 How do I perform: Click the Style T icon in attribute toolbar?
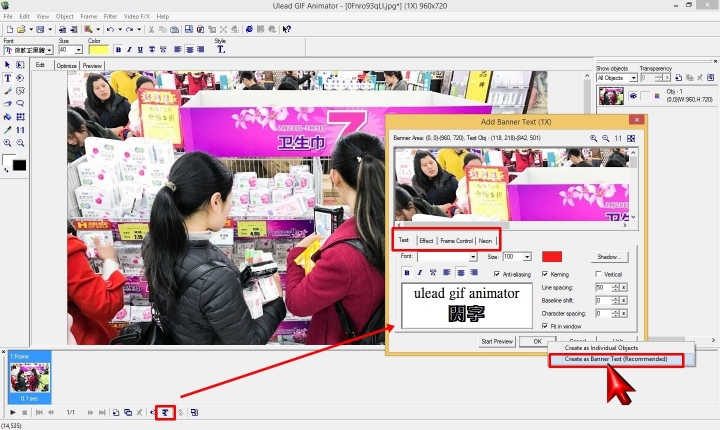220,49
